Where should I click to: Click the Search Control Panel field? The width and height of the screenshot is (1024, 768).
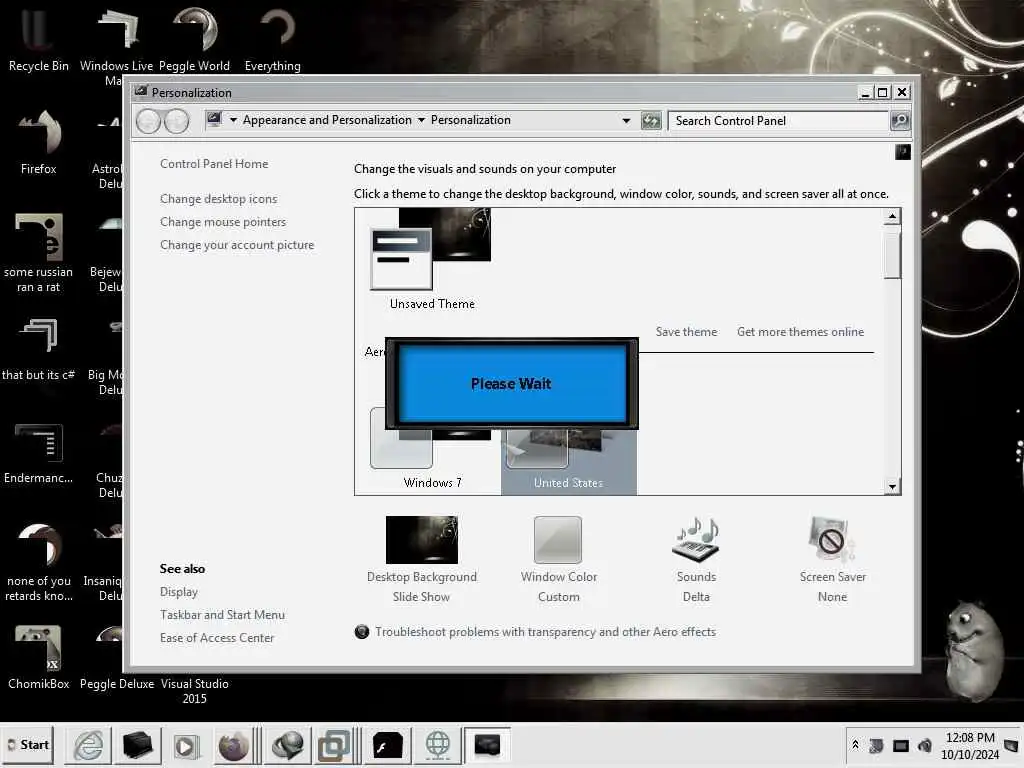coord(778,121)
